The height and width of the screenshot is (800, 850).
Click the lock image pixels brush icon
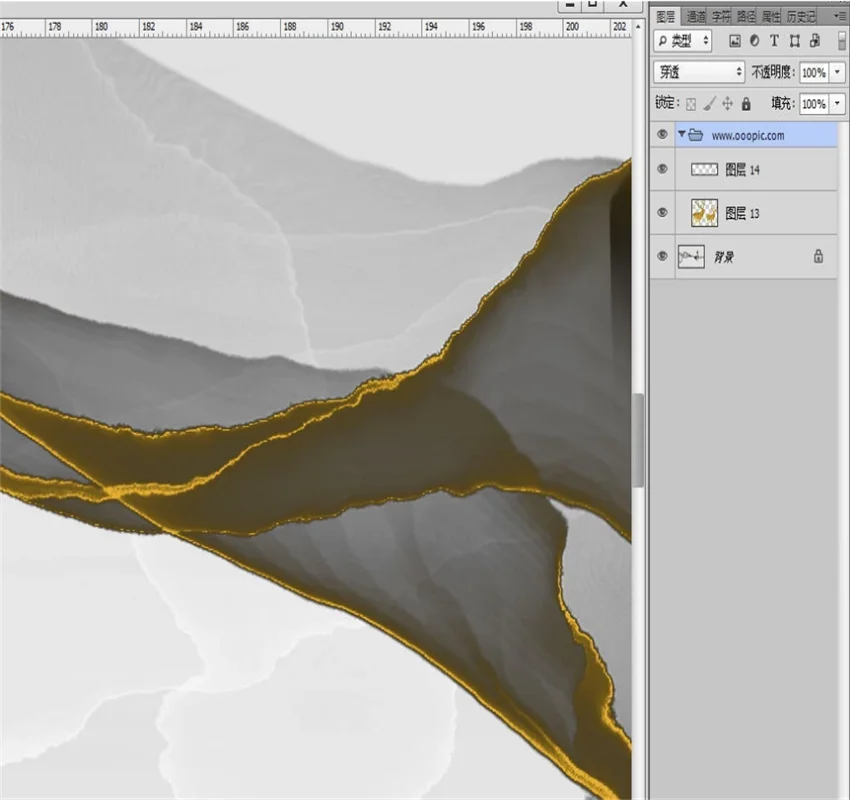pos(709,103)
